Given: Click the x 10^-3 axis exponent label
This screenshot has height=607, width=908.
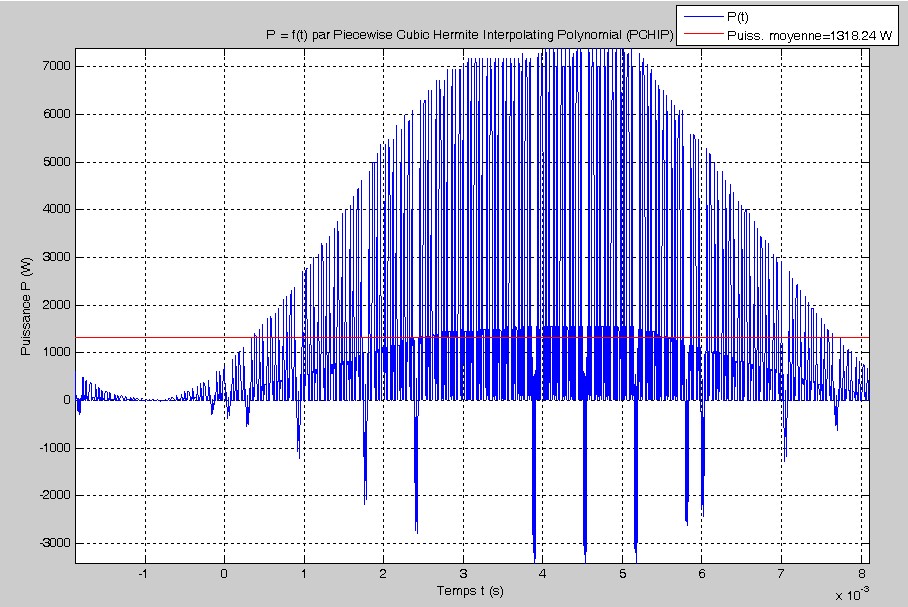Looking at the screenshot, I should [x=852, y=594].
